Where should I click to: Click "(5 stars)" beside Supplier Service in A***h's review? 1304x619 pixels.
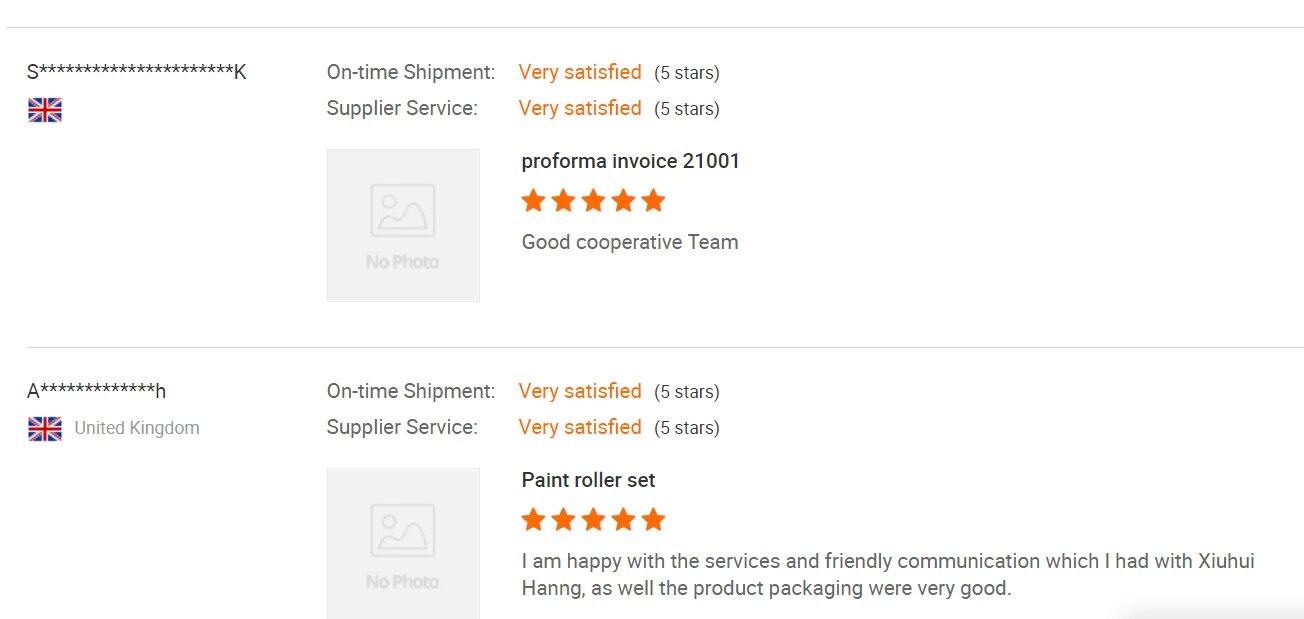(687, 428)
